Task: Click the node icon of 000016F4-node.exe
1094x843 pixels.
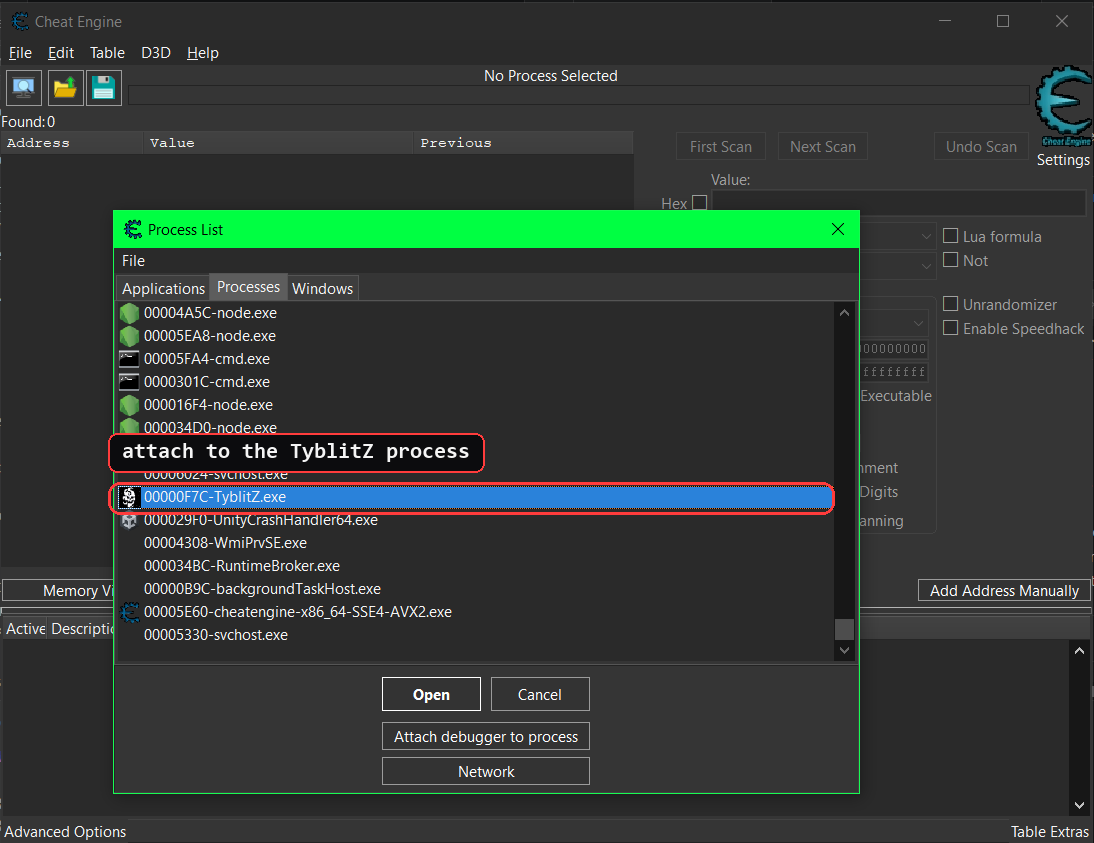Action: (x=129, y=405)
